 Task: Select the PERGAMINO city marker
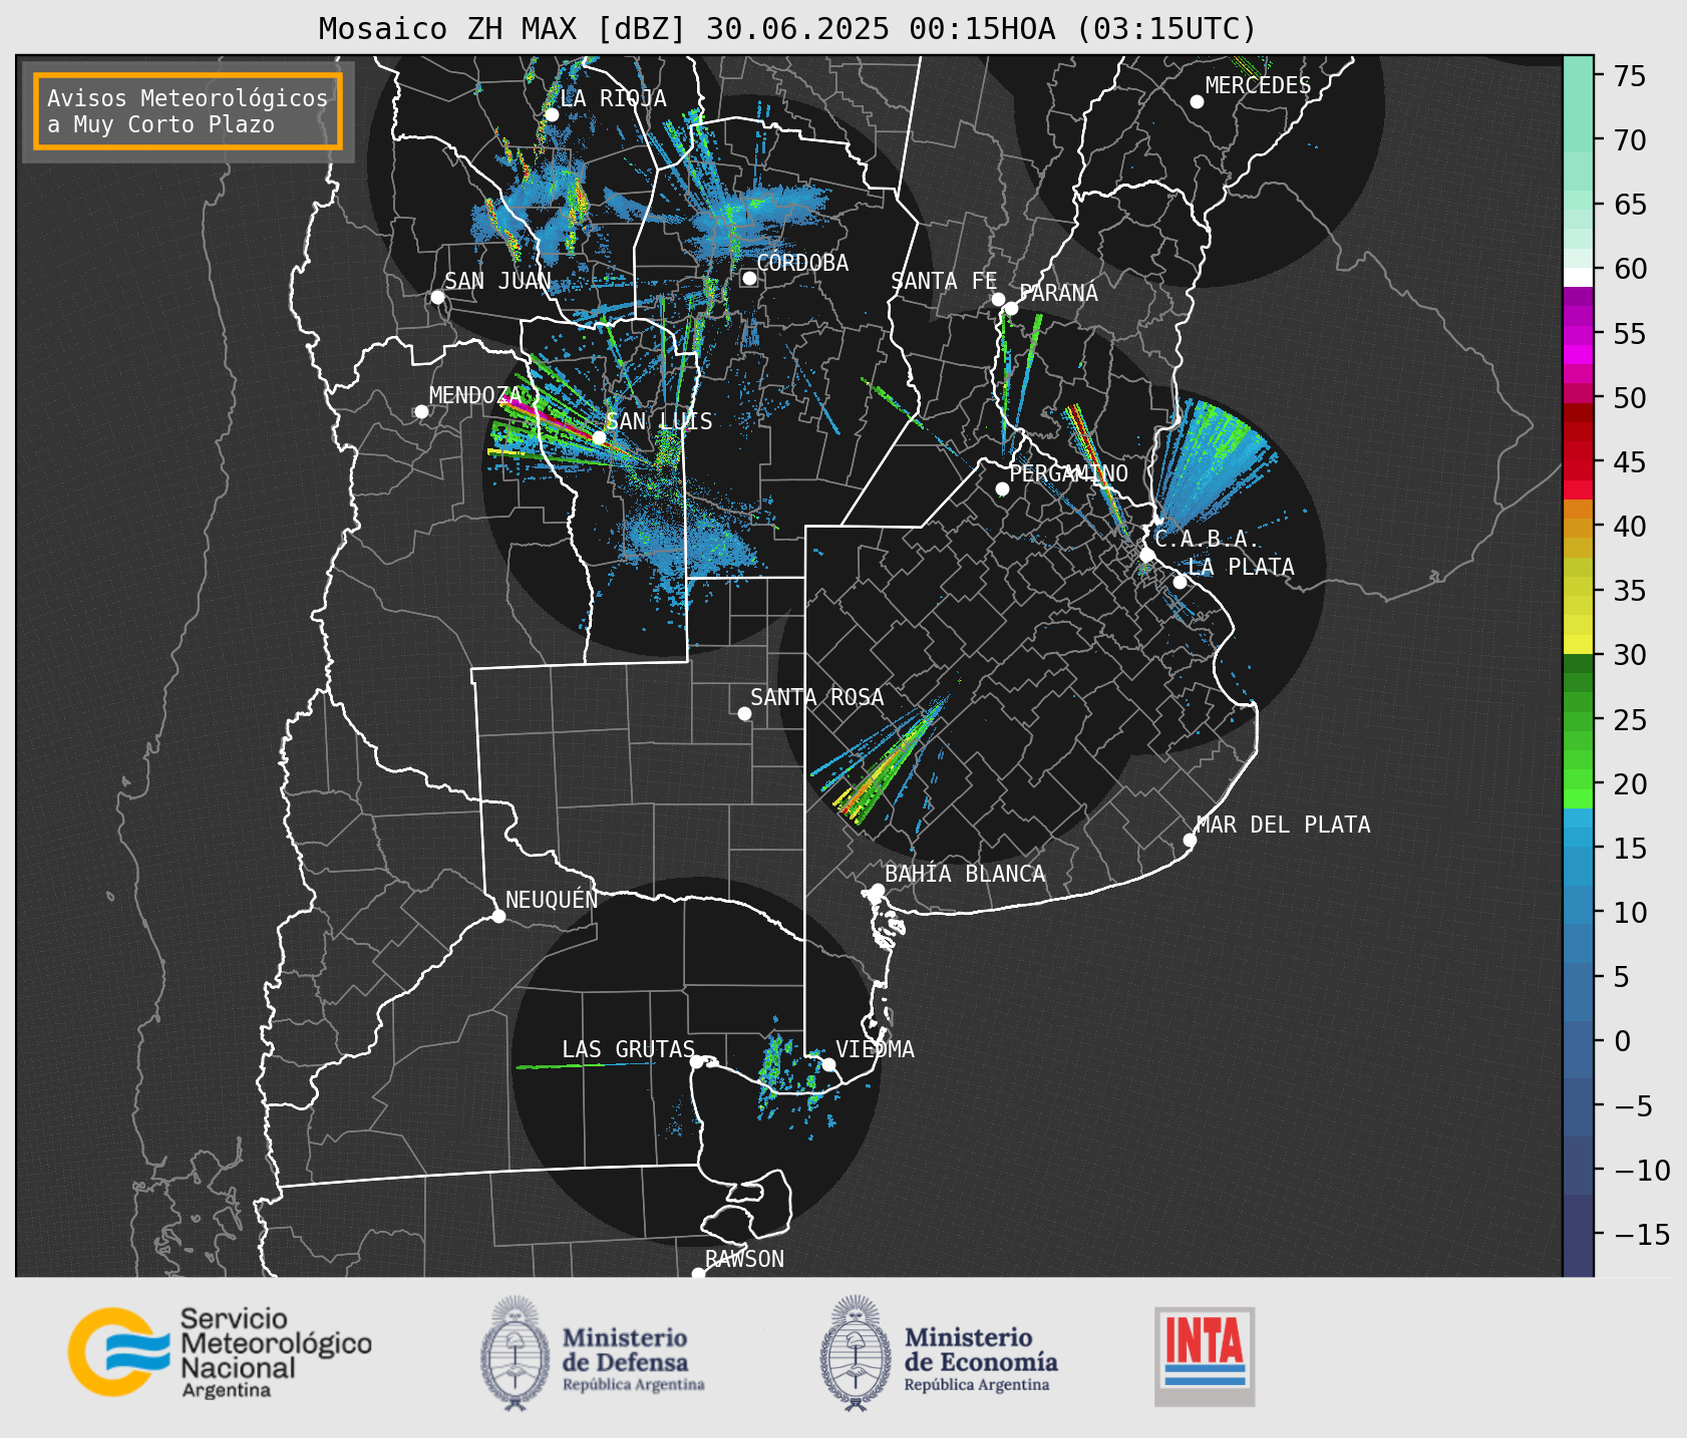[x=1002, y=489]
